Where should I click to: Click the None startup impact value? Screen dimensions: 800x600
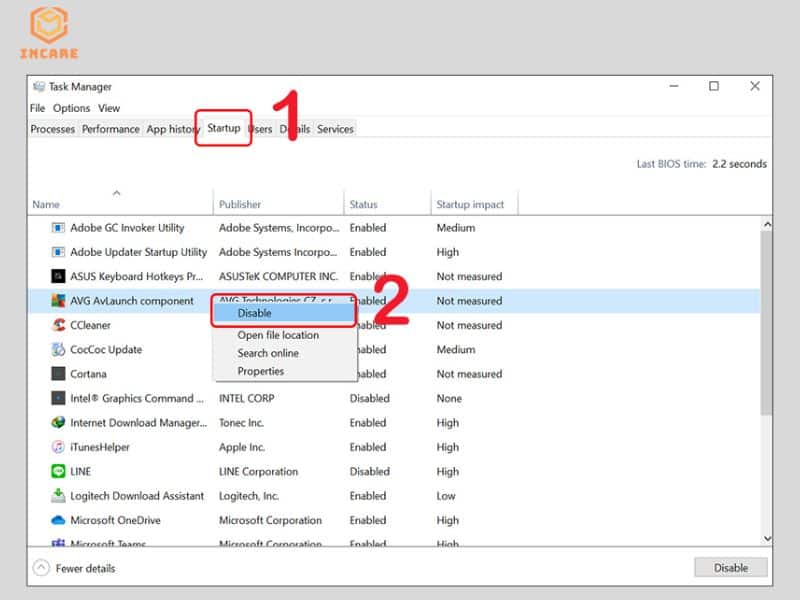pos(449,398)
